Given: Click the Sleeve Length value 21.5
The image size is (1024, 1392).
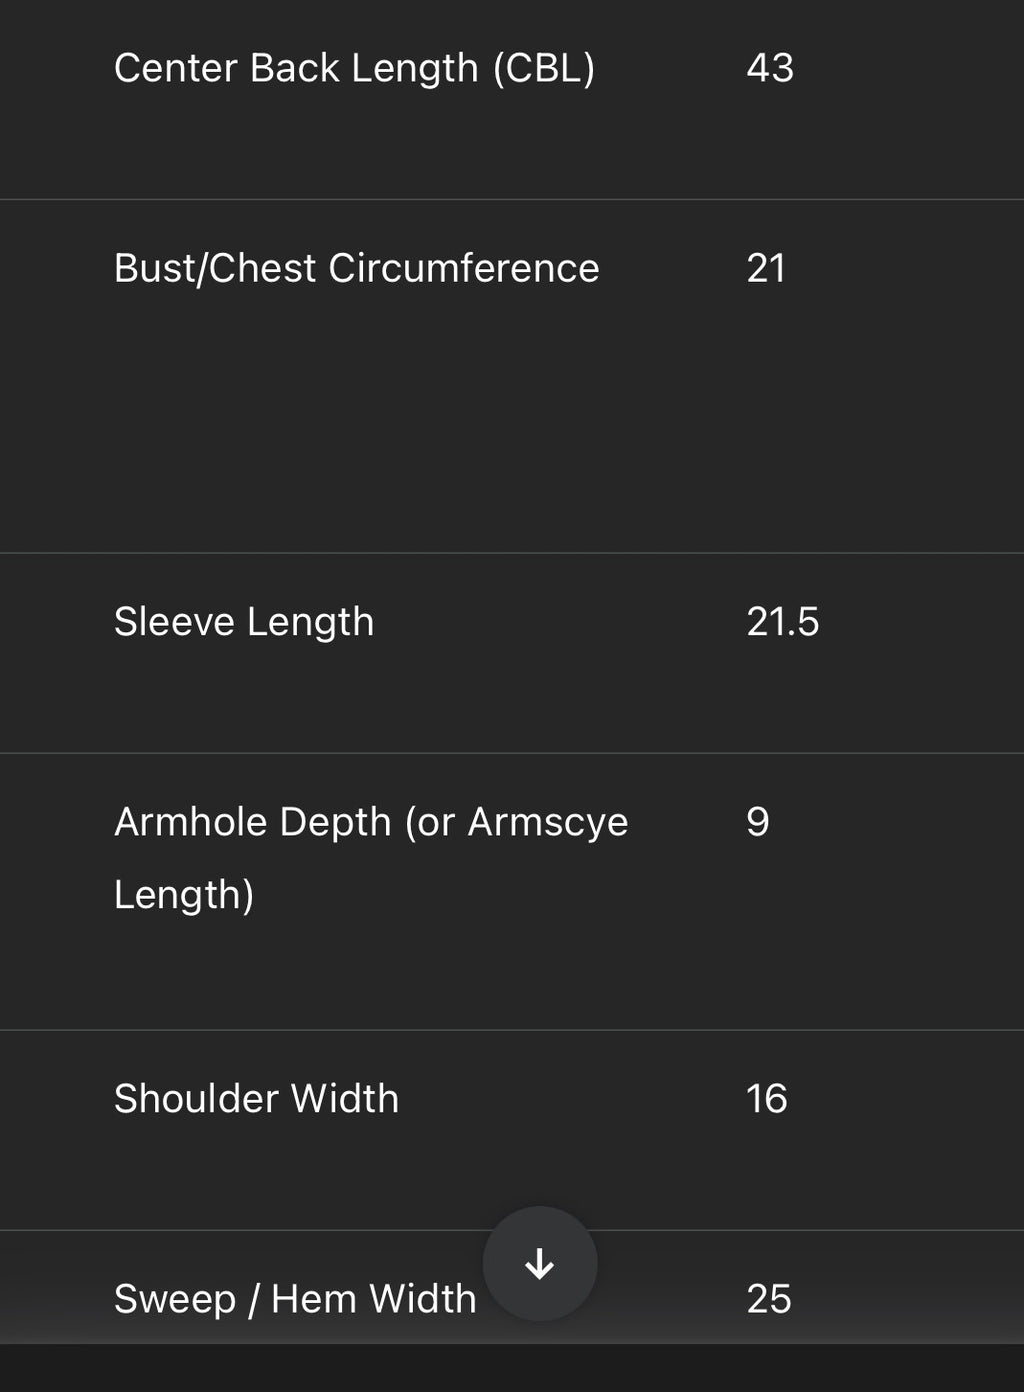Looking at the screenshot, I should [x=782, y=622].
